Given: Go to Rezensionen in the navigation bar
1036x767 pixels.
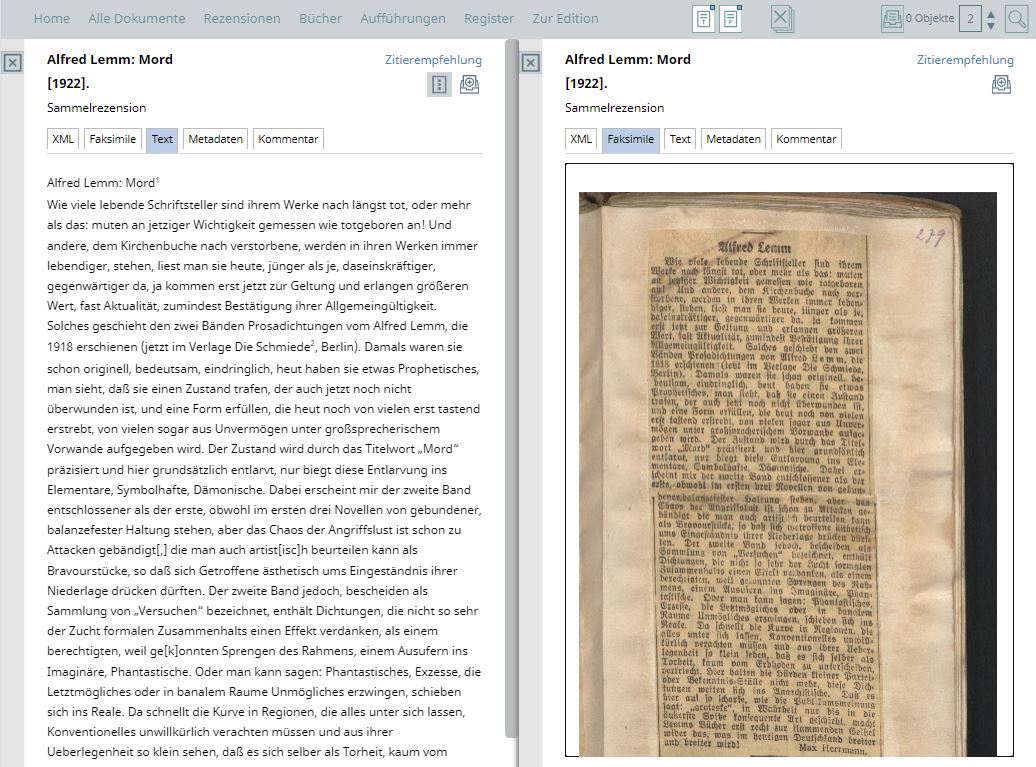Looking at the screenshot, I should pos(242,18).
